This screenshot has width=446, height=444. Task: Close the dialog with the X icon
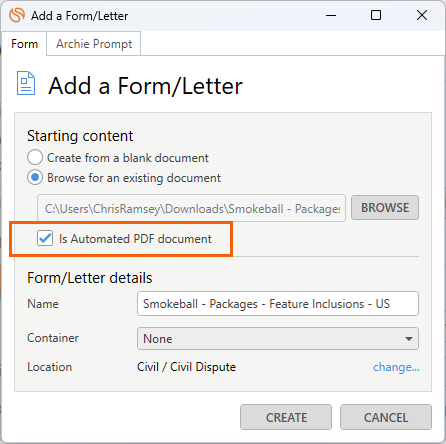[422, 15]
